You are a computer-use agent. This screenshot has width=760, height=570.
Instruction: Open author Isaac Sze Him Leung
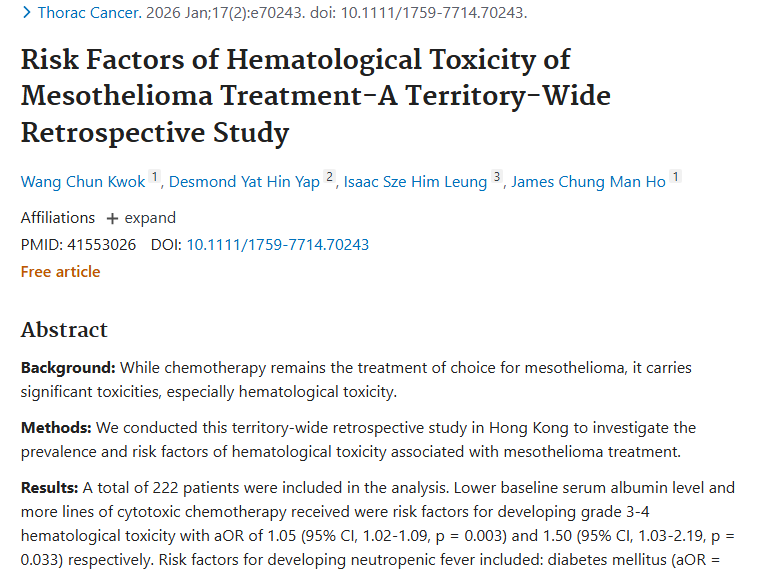[415, 182]
